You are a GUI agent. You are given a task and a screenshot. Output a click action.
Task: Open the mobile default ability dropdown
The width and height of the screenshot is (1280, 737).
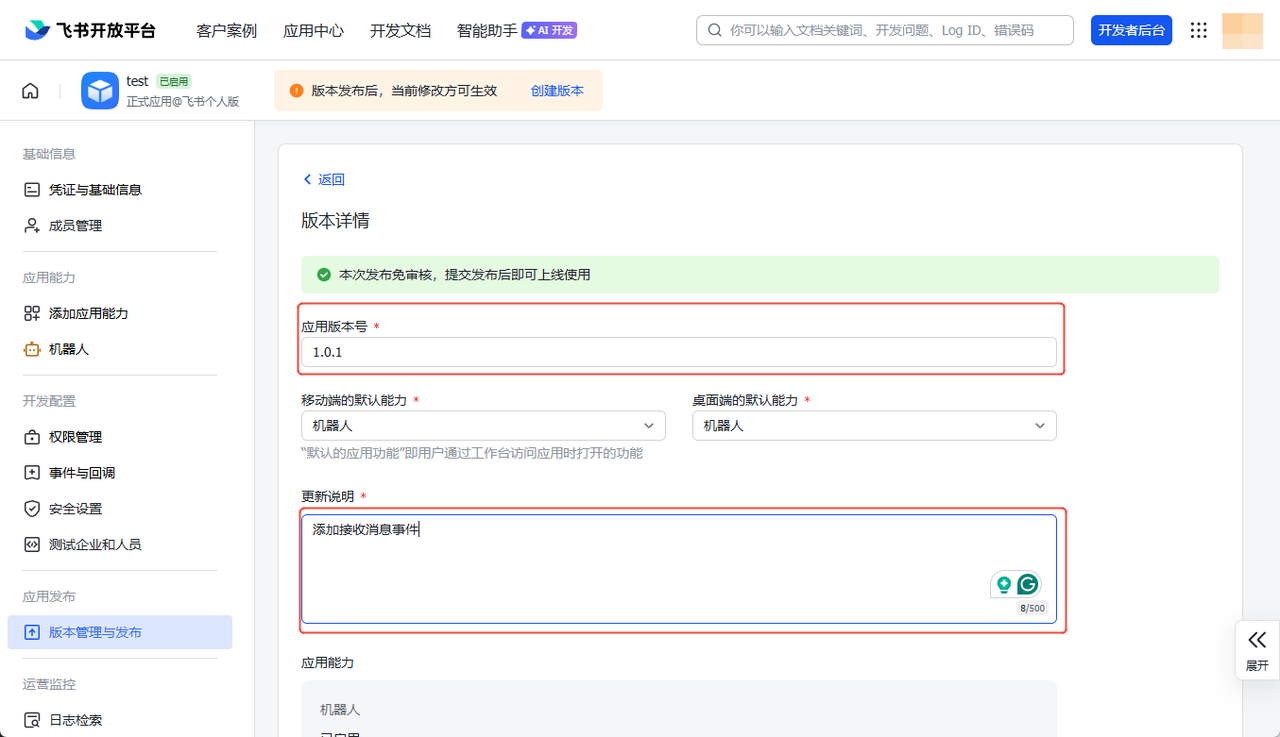pos(483,426)
